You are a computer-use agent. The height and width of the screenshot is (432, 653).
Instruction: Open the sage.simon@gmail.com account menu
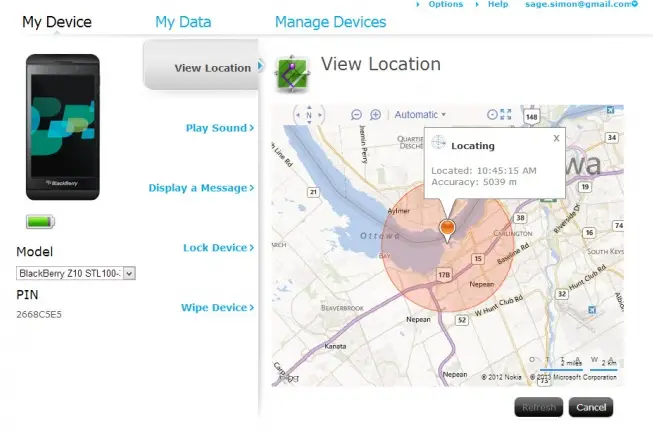(581, 4)
